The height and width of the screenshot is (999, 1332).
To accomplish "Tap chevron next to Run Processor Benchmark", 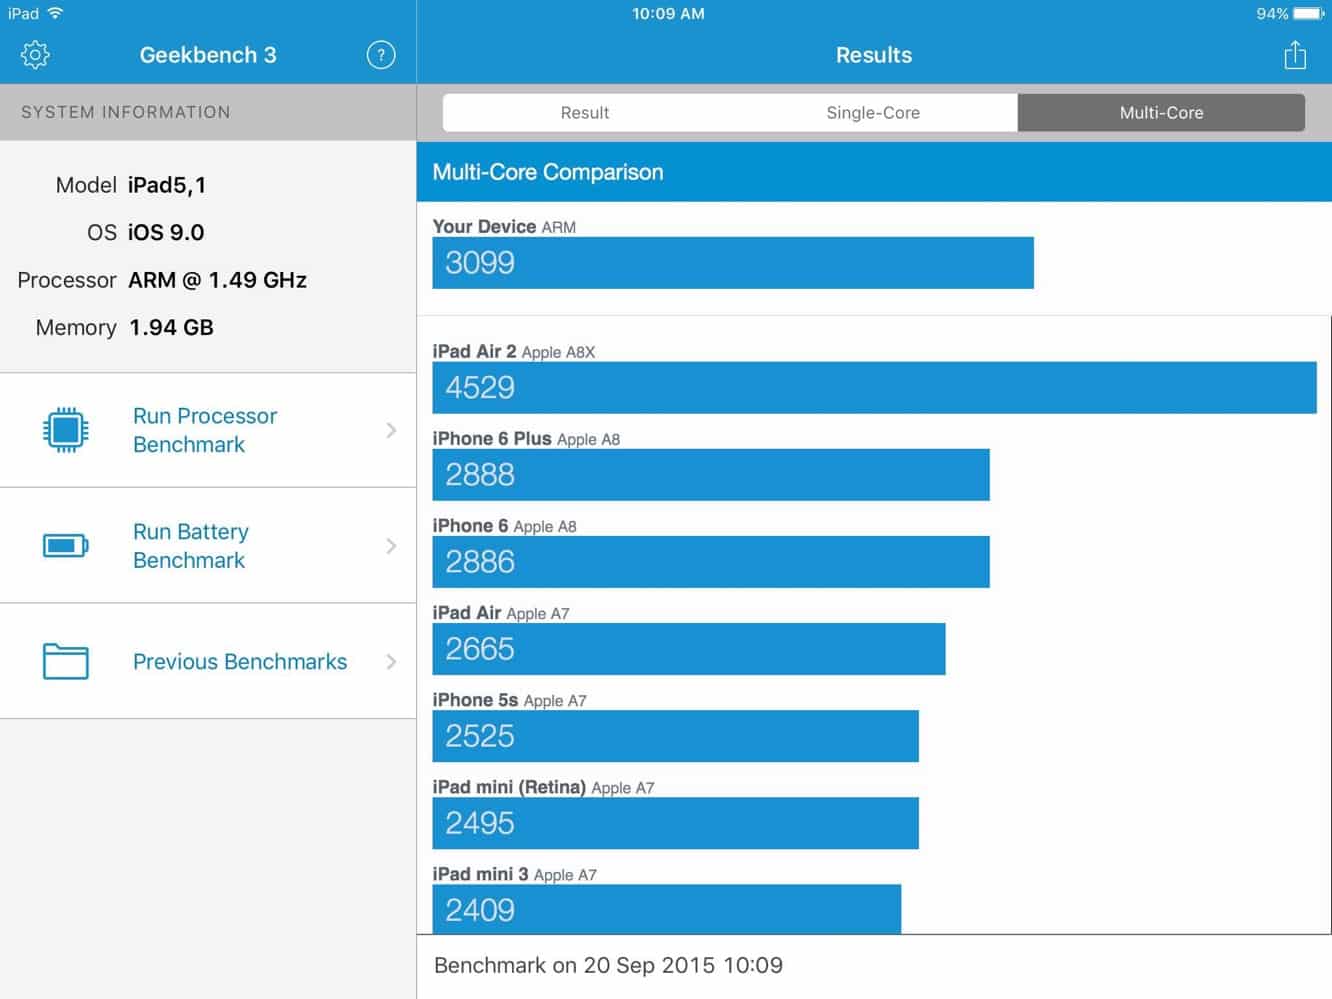I will (391, 430).
